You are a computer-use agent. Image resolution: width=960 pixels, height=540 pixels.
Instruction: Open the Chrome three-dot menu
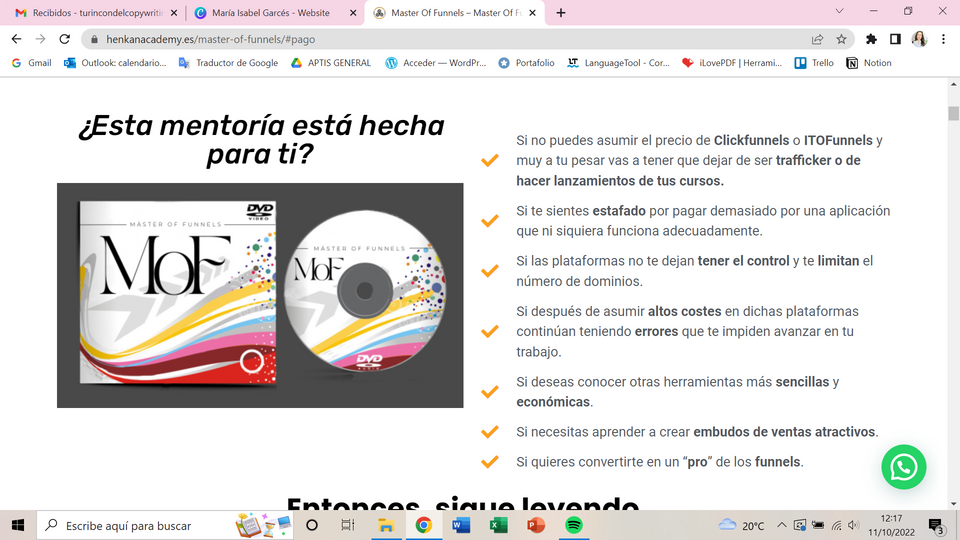943,39
